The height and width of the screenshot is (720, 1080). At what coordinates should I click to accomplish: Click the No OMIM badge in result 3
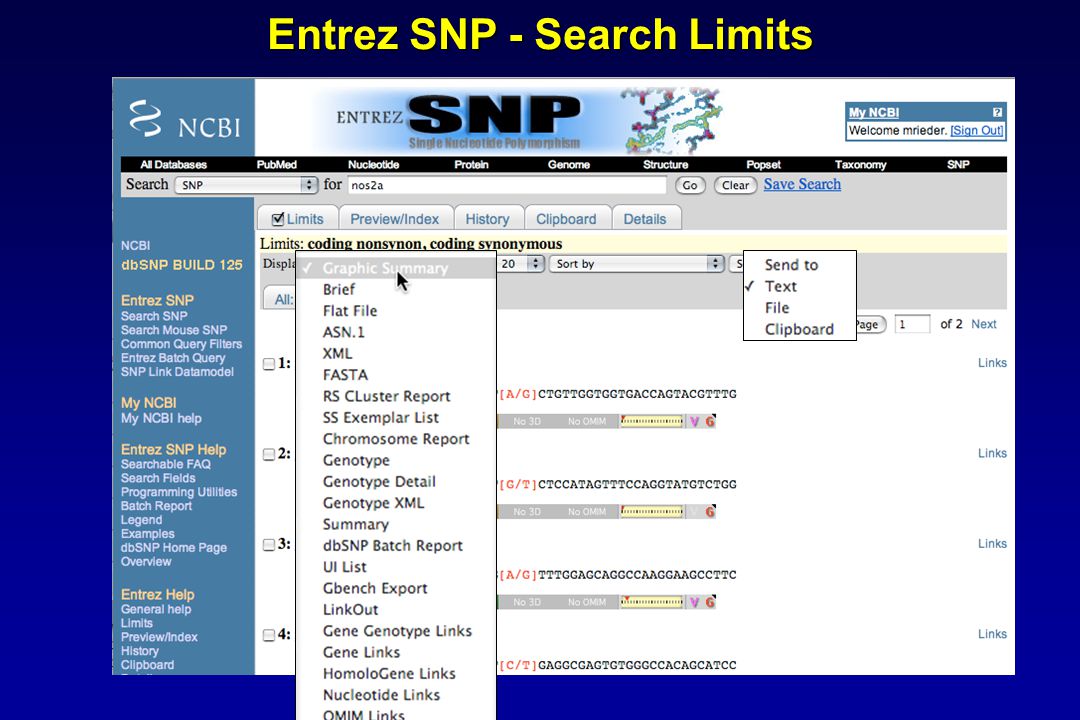pyautogui.click(x=587, y=601)
